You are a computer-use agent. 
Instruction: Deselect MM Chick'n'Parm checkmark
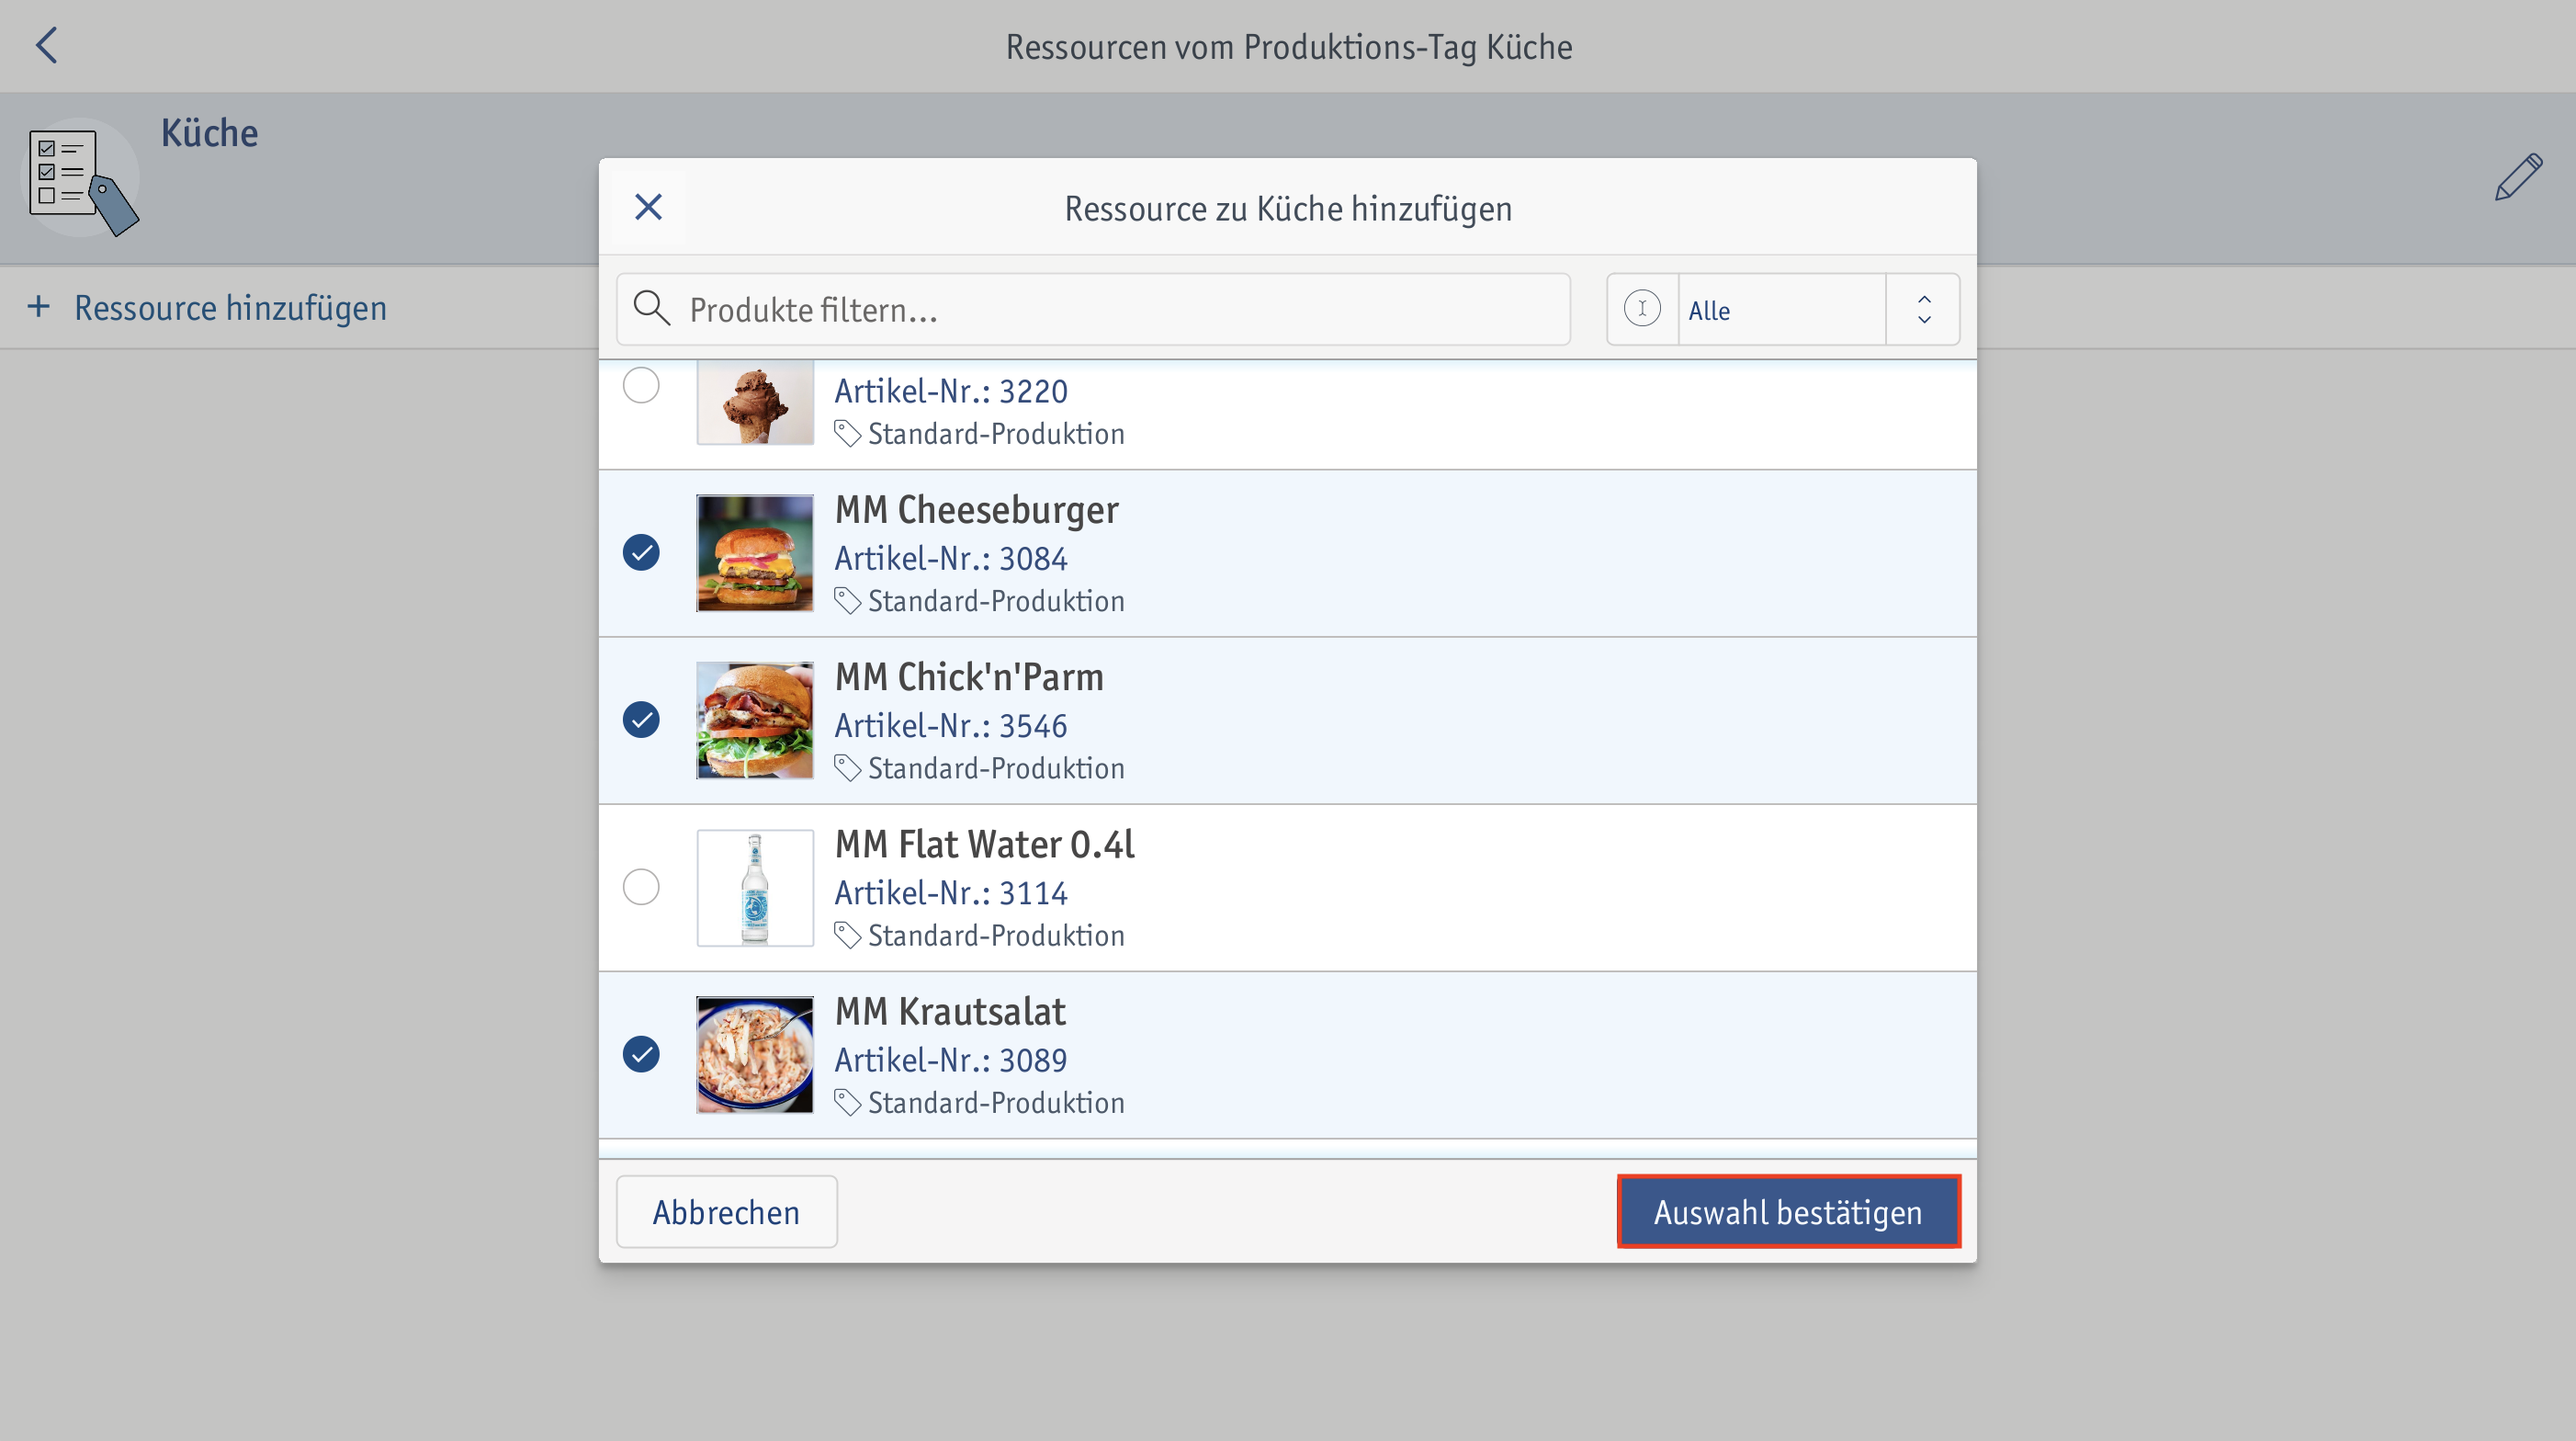641,720
